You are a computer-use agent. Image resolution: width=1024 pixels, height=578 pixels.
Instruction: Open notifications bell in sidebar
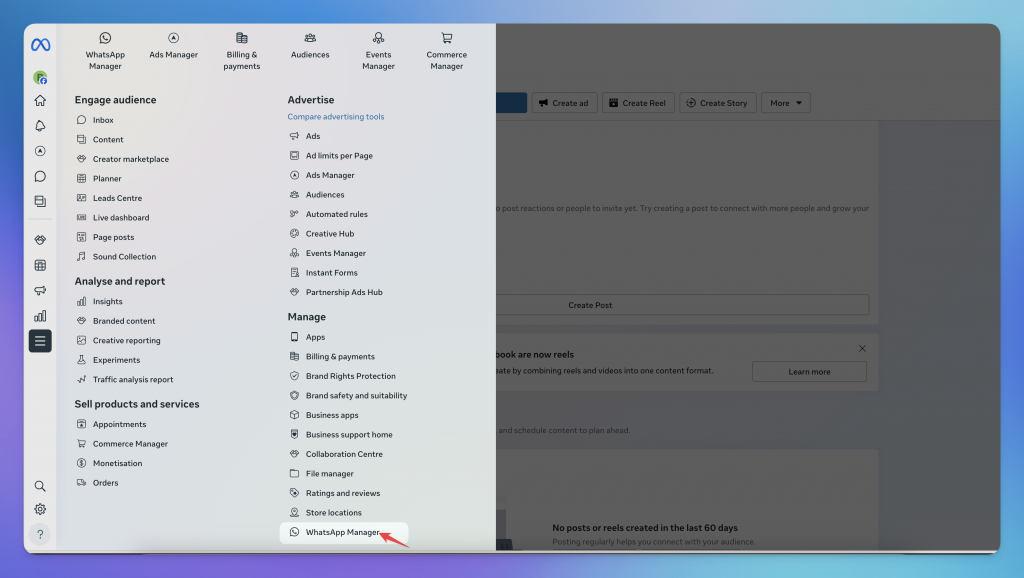pyautogui.click(x=40, y=126)
